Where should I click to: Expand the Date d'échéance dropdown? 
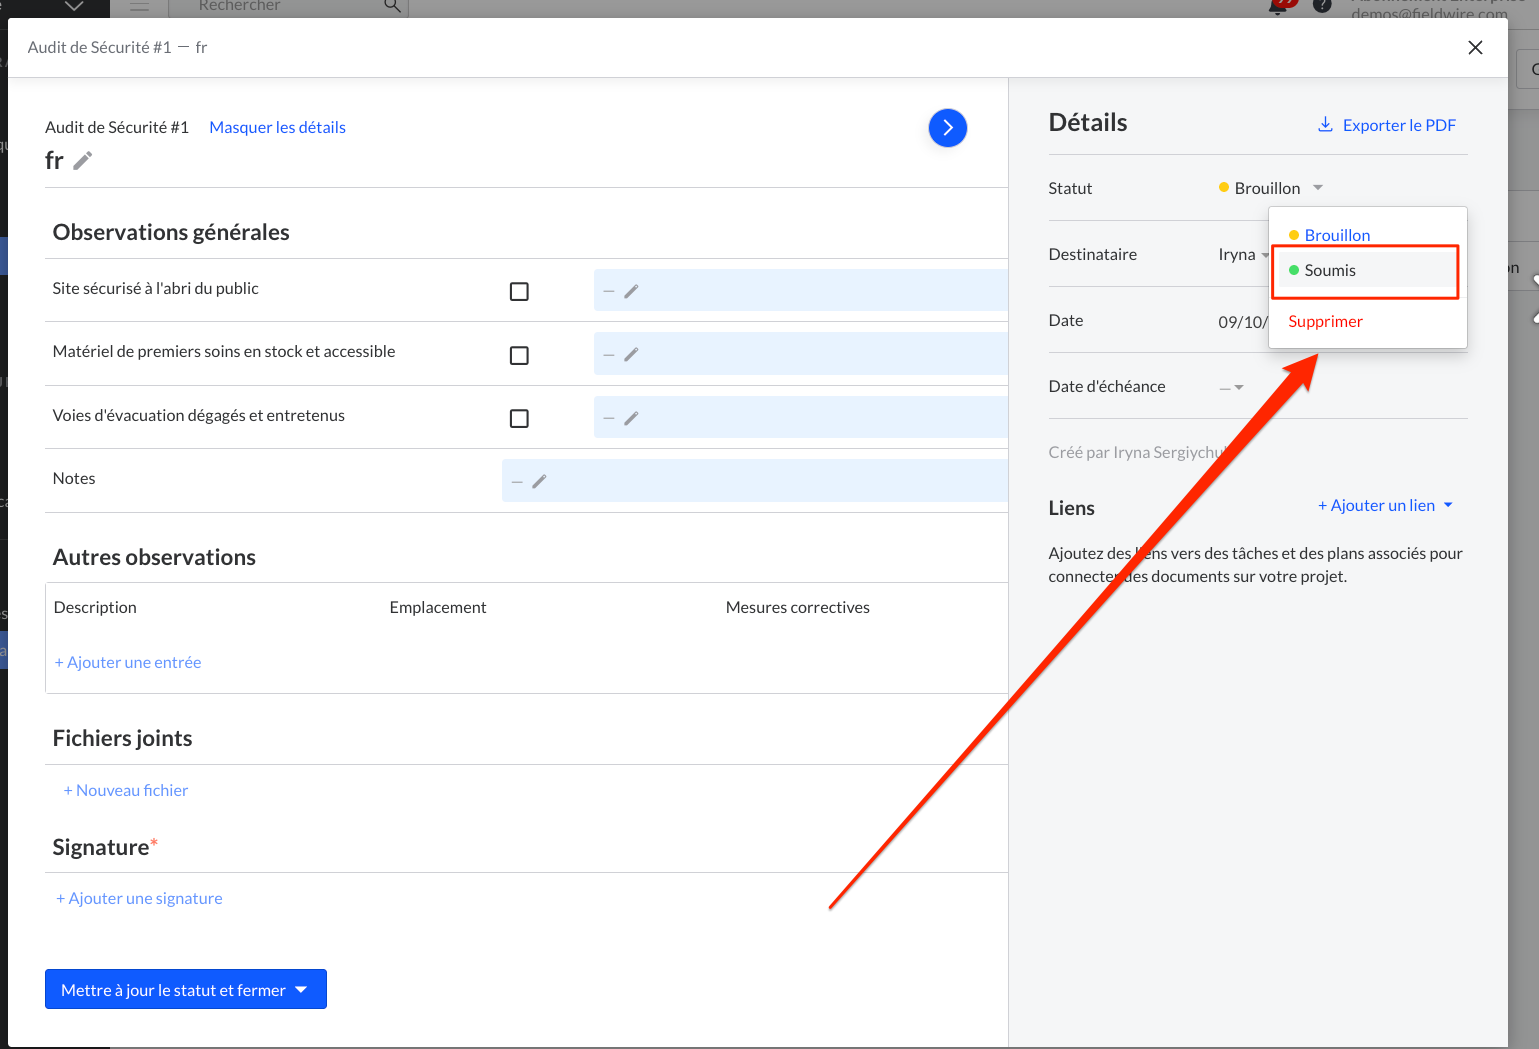[x=1232, y=387]
